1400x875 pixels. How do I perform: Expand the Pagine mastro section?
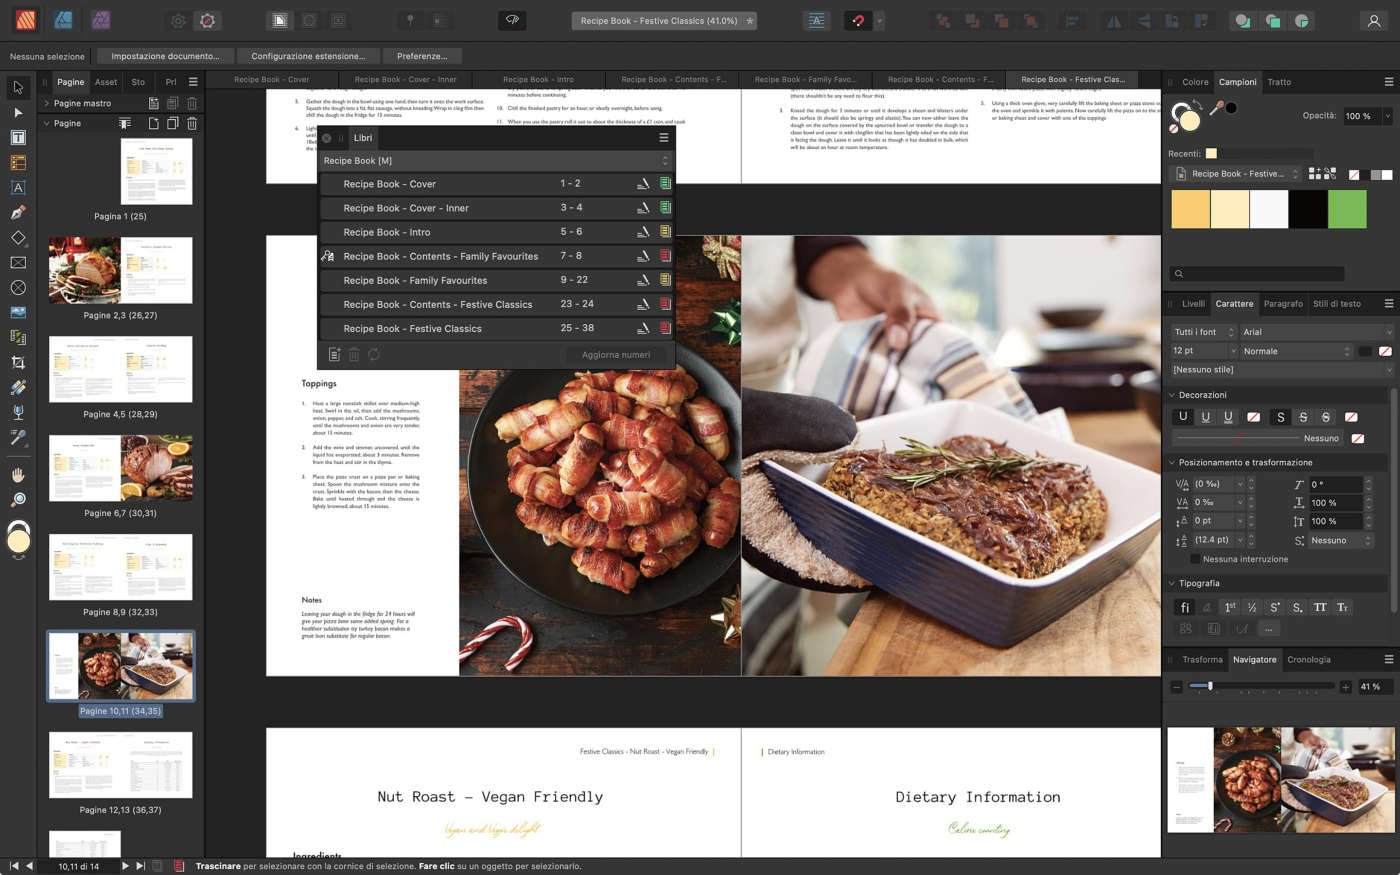46,103
